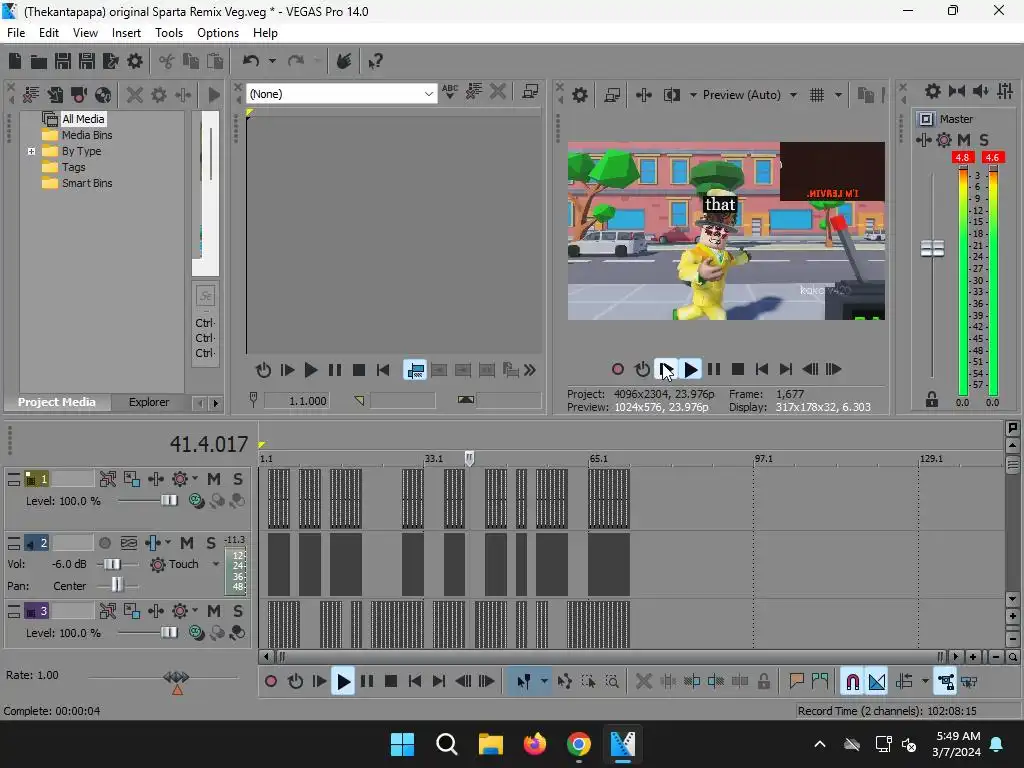Screen dimensions: 1024x768
Task: Open Firefox from taskbar
Action: click(534, 744)
